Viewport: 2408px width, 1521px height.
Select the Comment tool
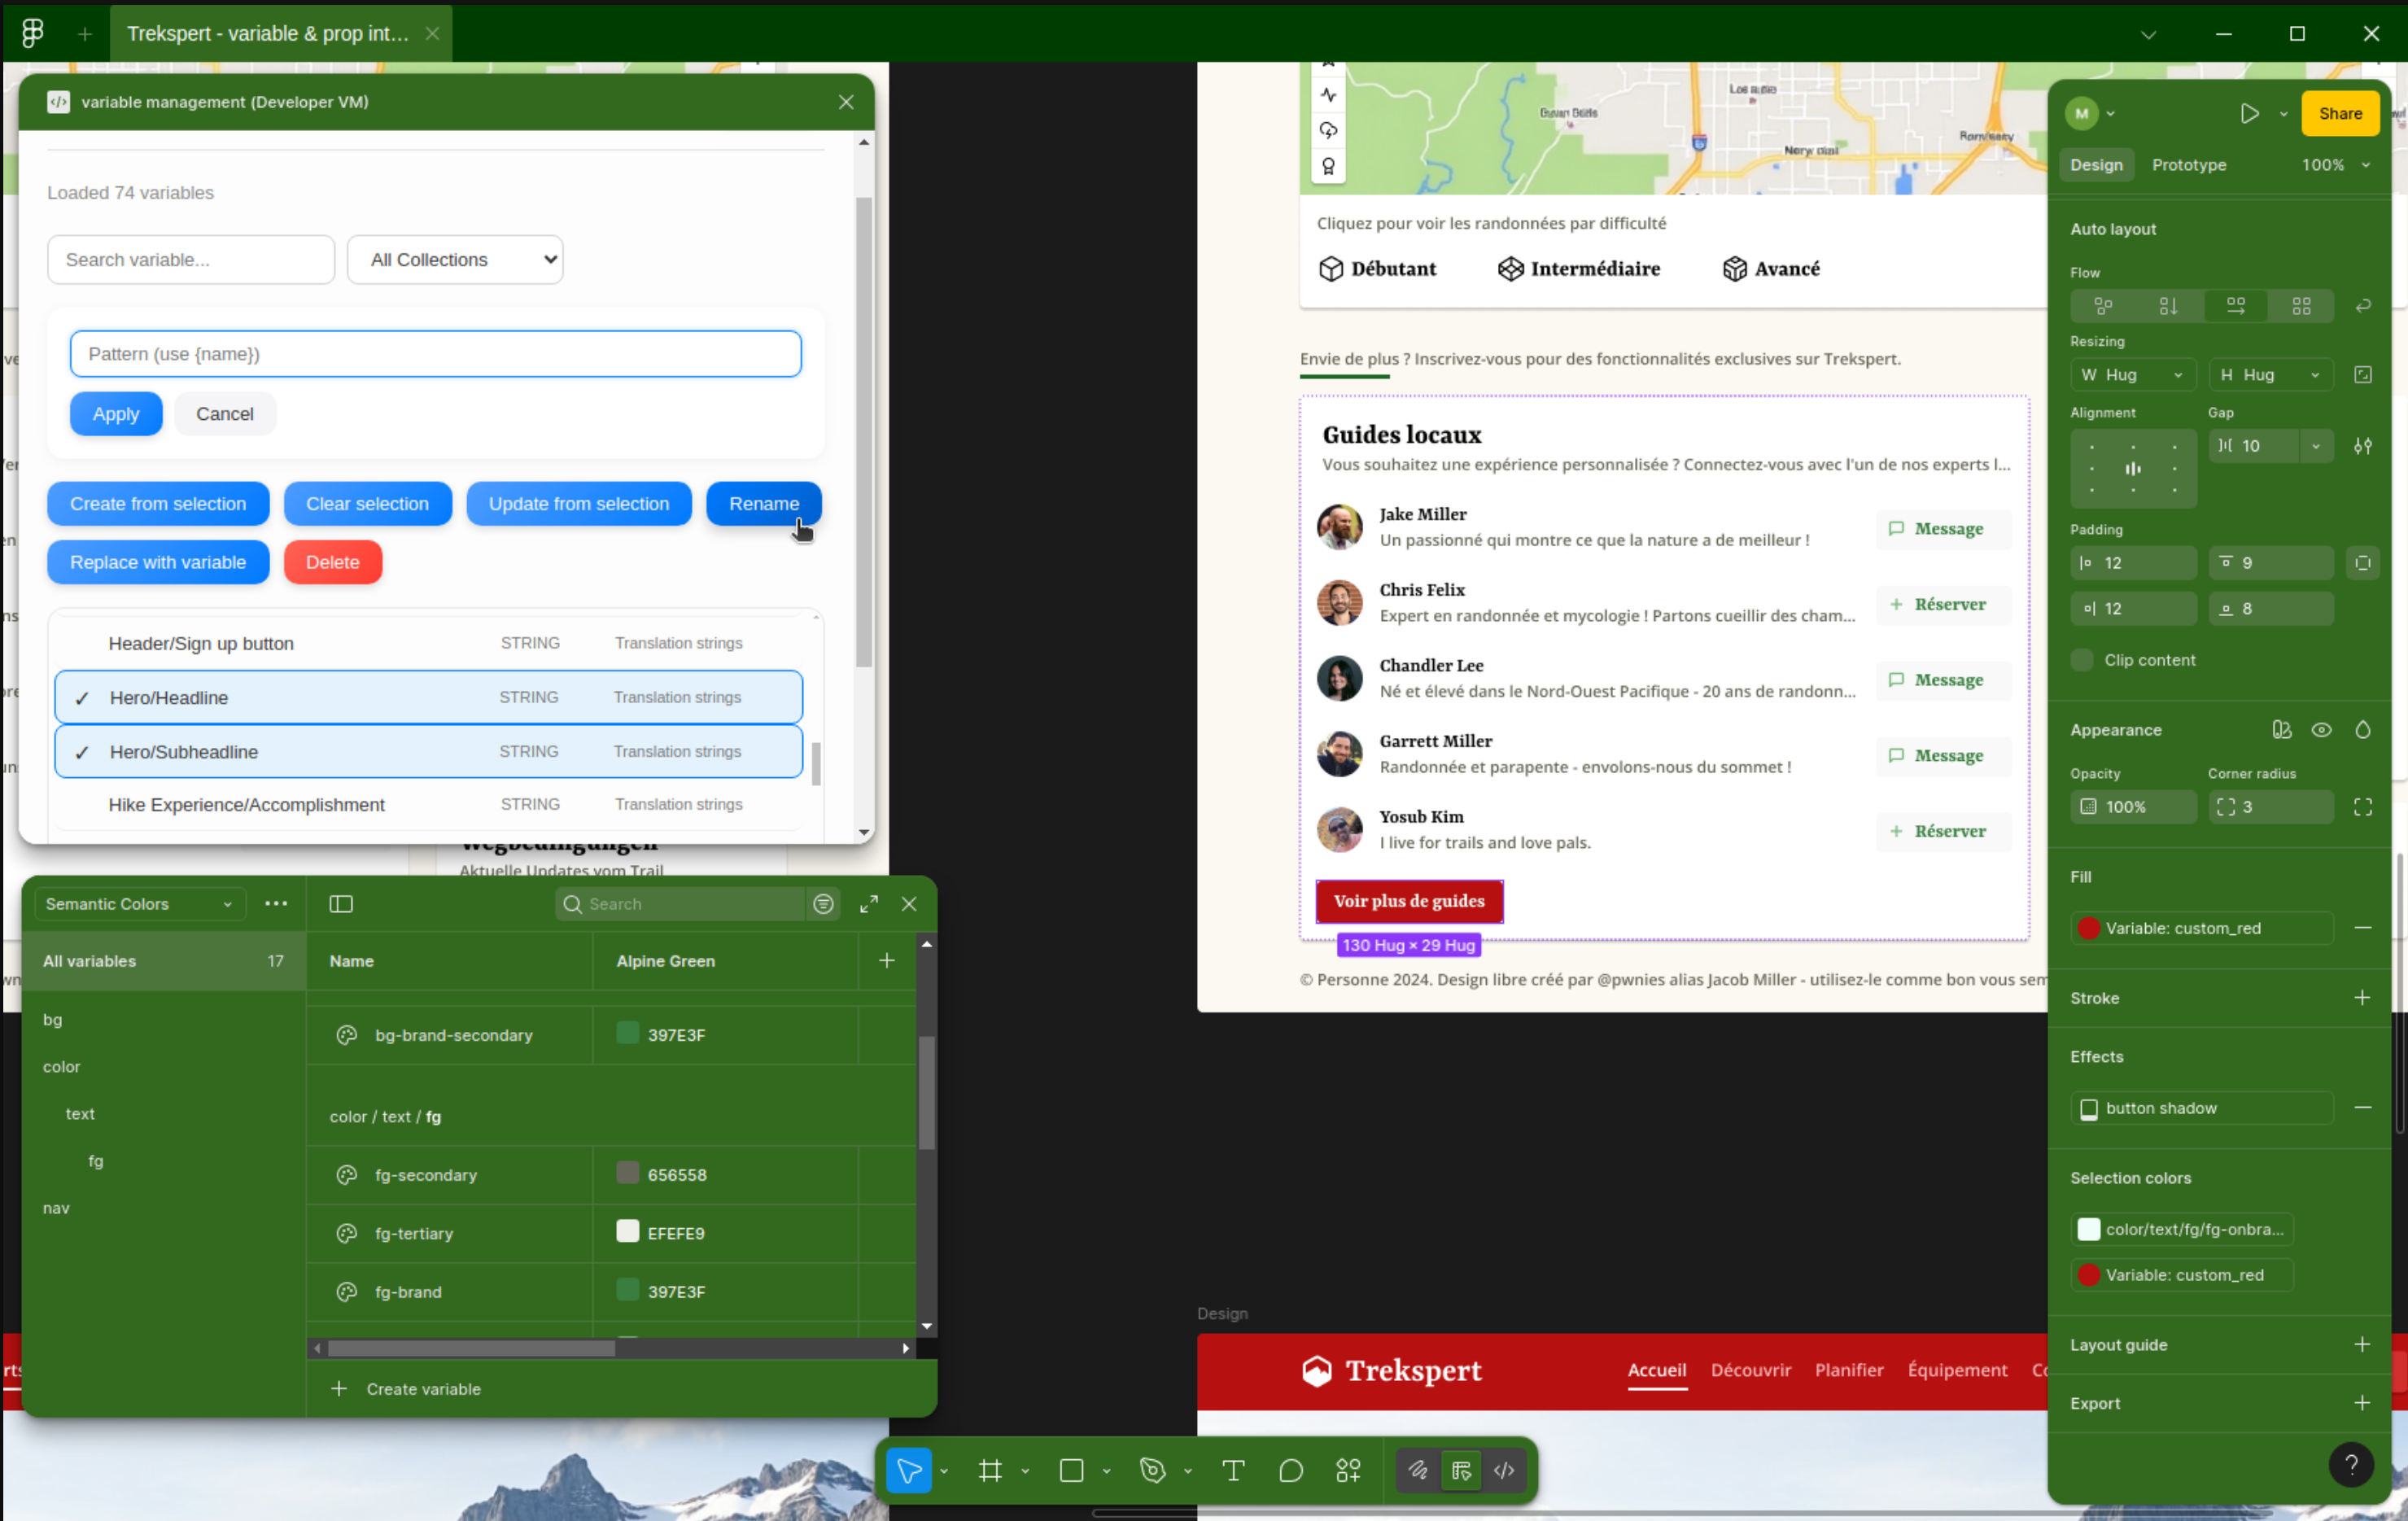pyautogui.click(x=1290, y=1470)
